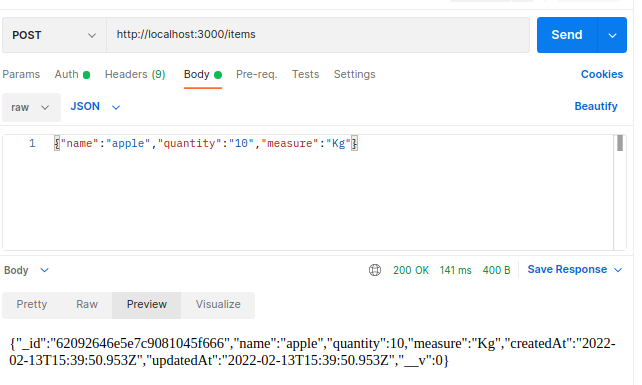
Task: Select the request Body tab
Action: click(x=203, y=74)
